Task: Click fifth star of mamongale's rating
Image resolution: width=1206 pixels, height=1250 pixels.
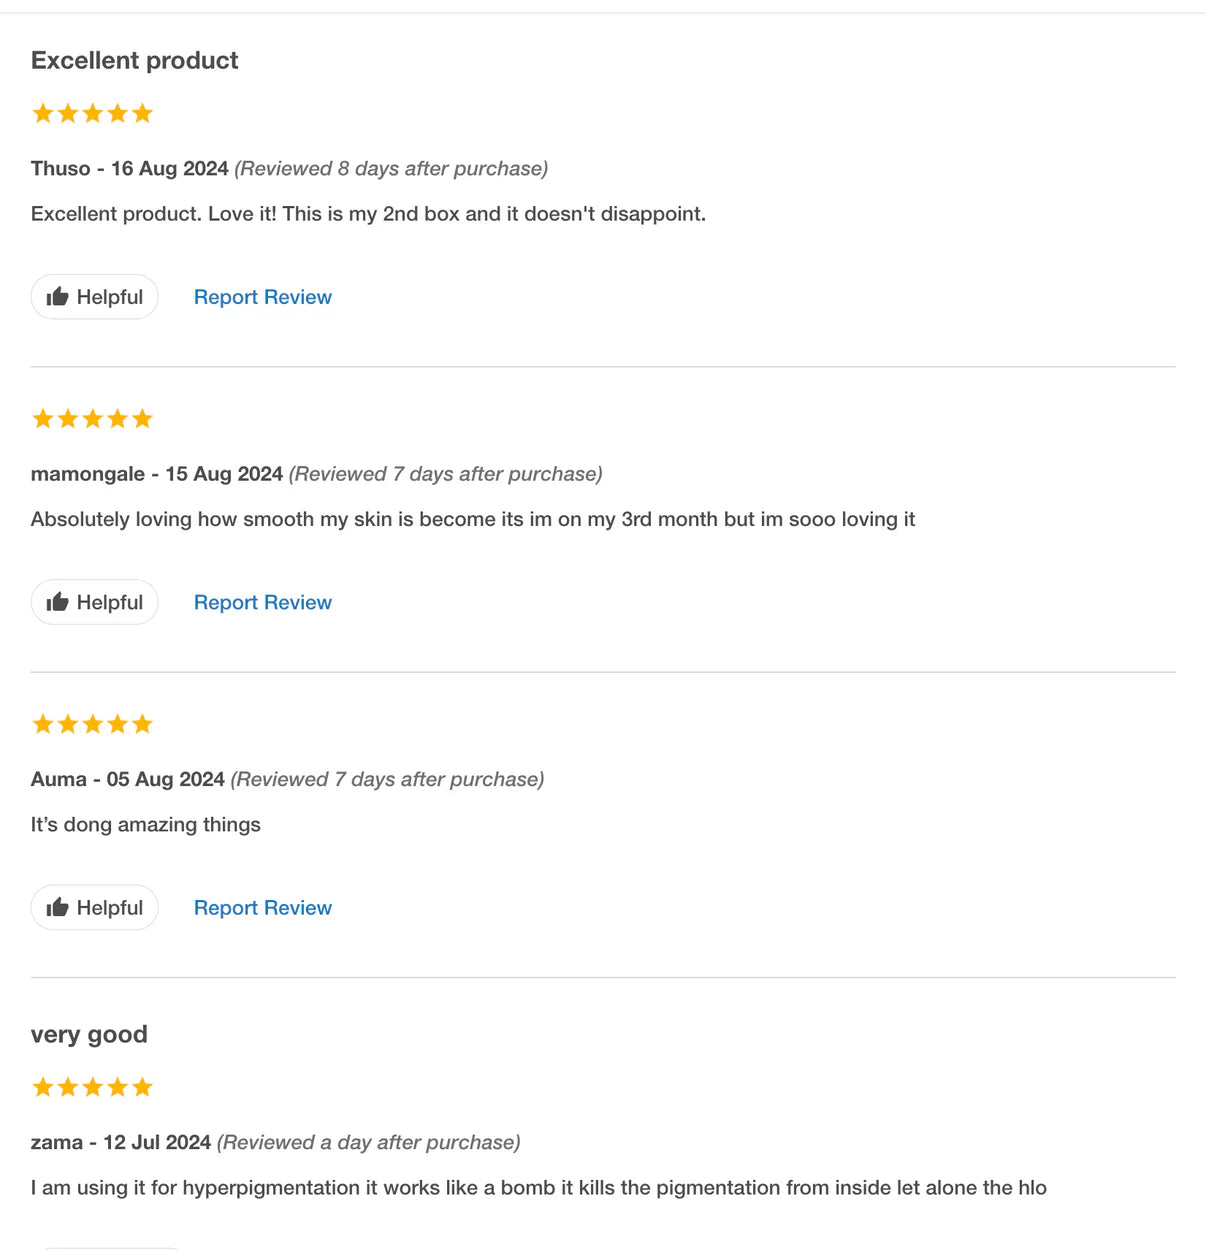Action: click(142, 419)
